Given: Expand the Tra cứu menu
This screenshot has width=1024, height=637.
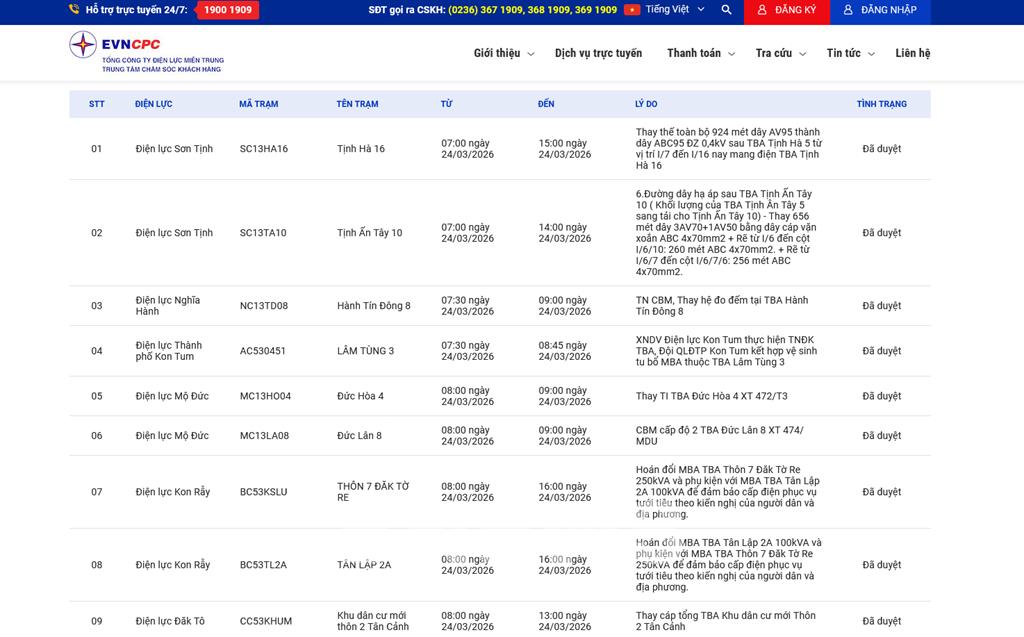Looking at the screenshot, I should click(780, 53).
